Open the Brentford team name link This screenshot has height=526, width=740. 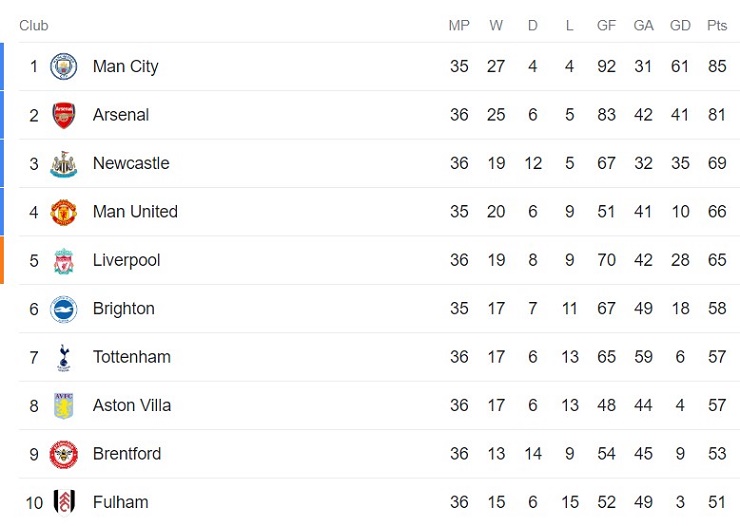(x=126, y=454)
